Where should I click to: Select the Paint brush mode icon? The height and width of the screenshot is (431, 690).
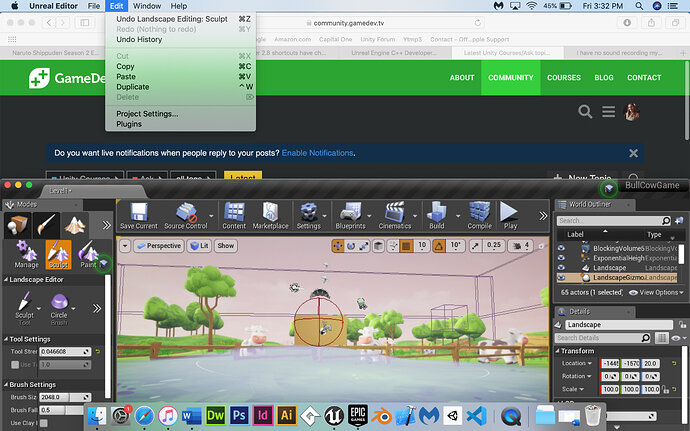click(x=46, y=225)
